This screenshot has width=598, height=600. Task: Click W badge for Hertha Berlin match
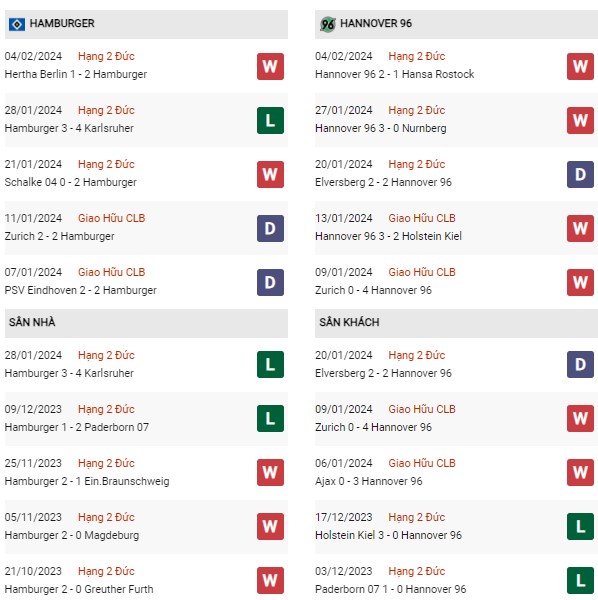pyautogui.click(x=270, y=67)
